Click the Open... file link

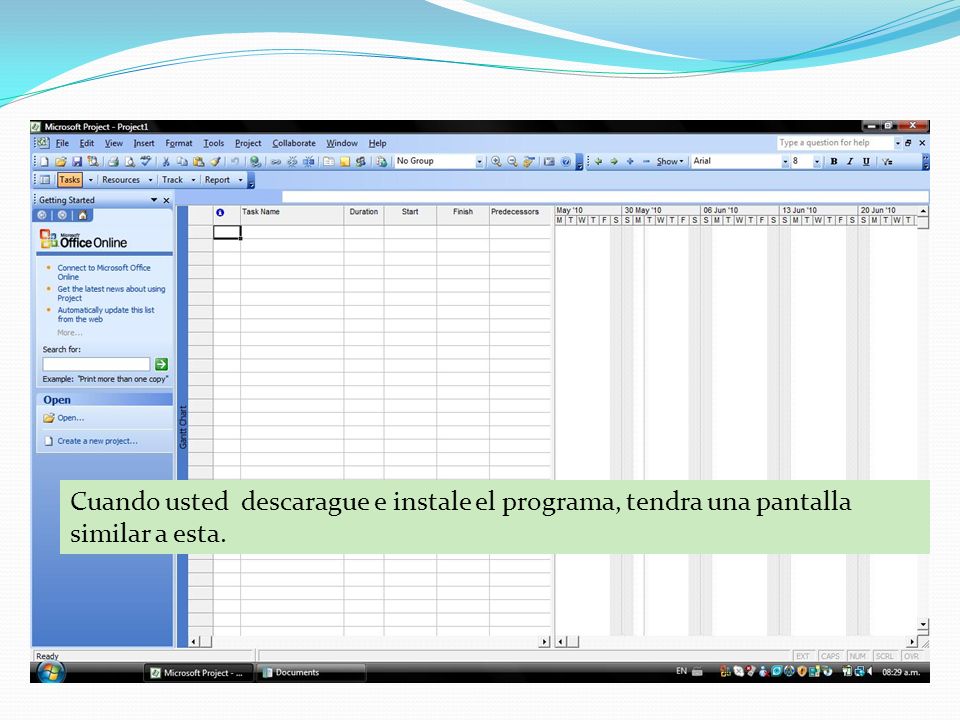[x=70, y=418]
